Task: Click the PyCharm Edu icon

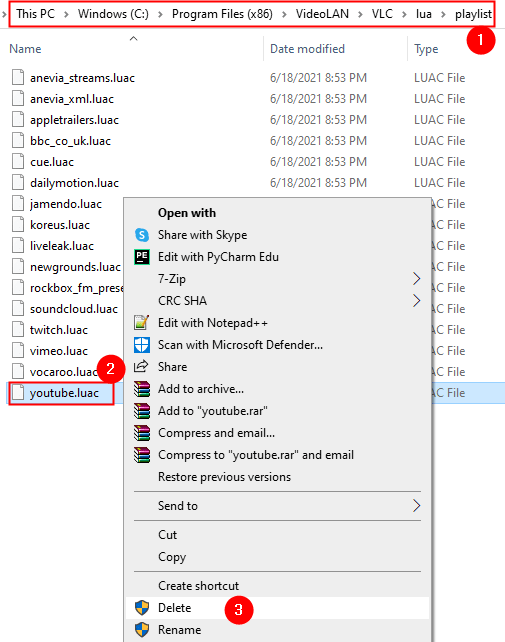Action: point(142,257)
